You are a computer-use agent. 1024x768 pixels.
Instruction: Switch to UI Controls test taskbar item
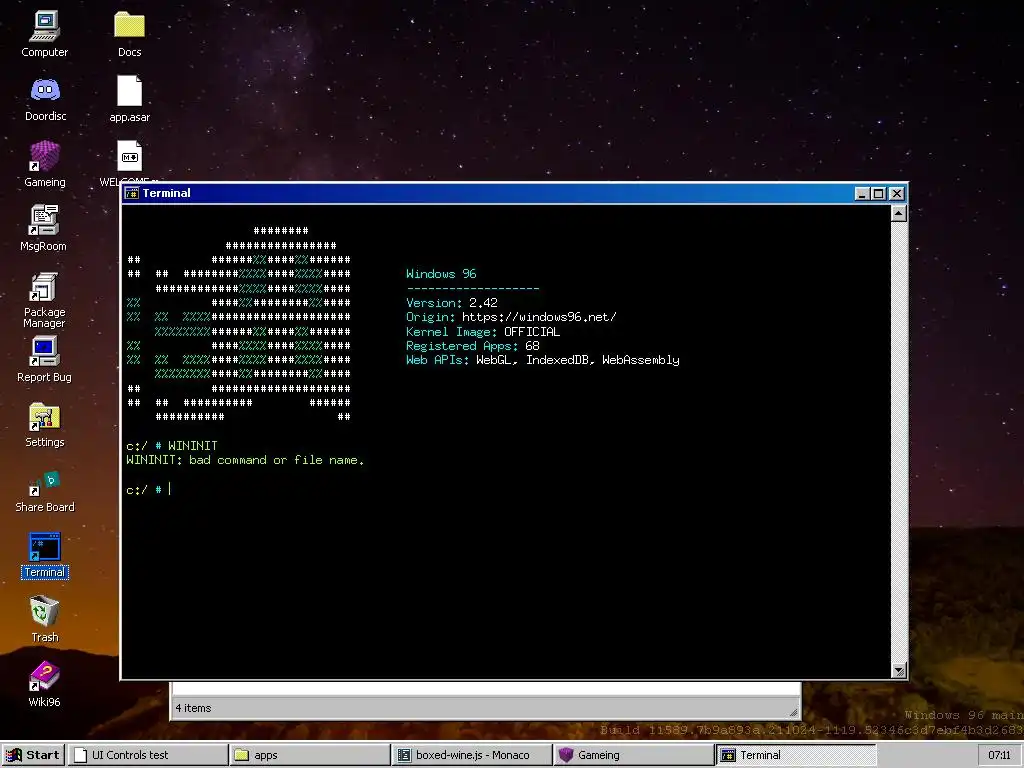(x=148, y=755)
